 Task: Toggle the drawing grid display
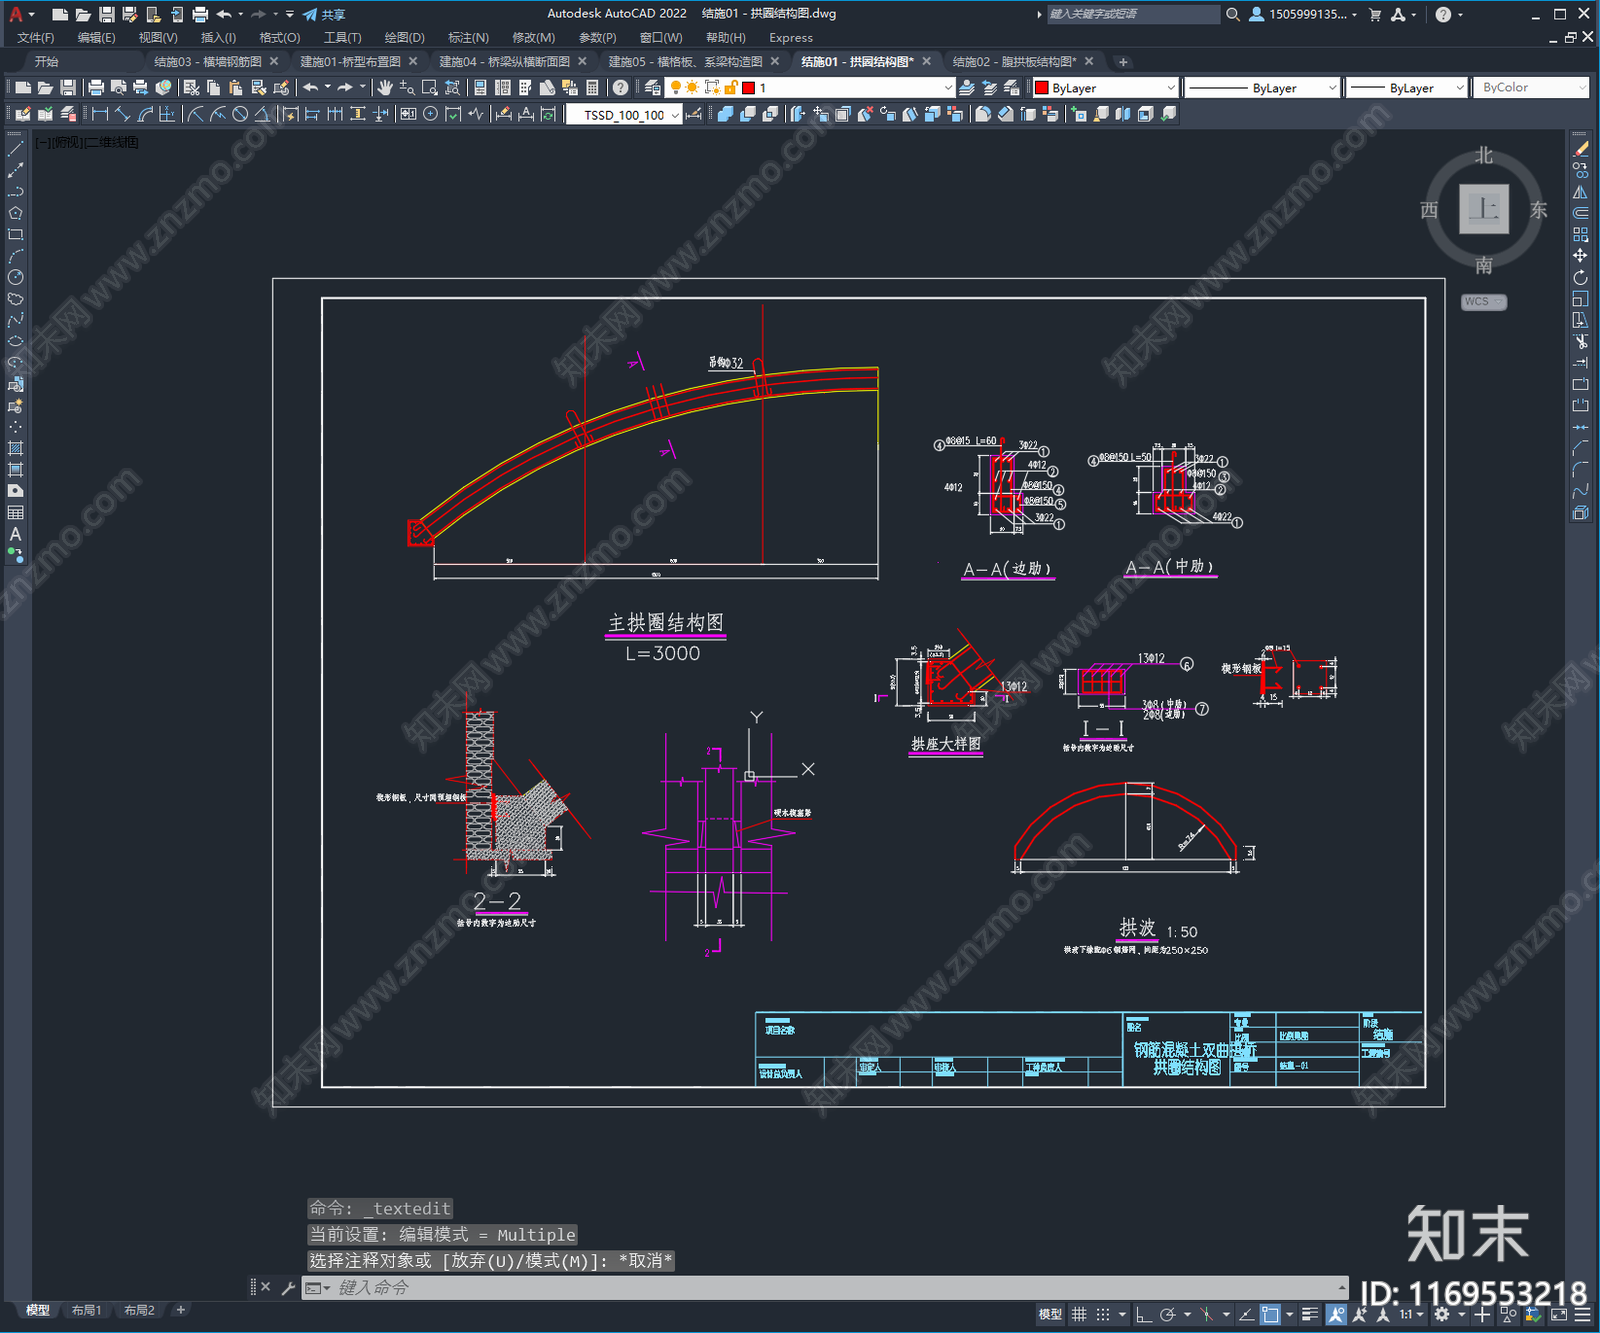(1079, 1314)
